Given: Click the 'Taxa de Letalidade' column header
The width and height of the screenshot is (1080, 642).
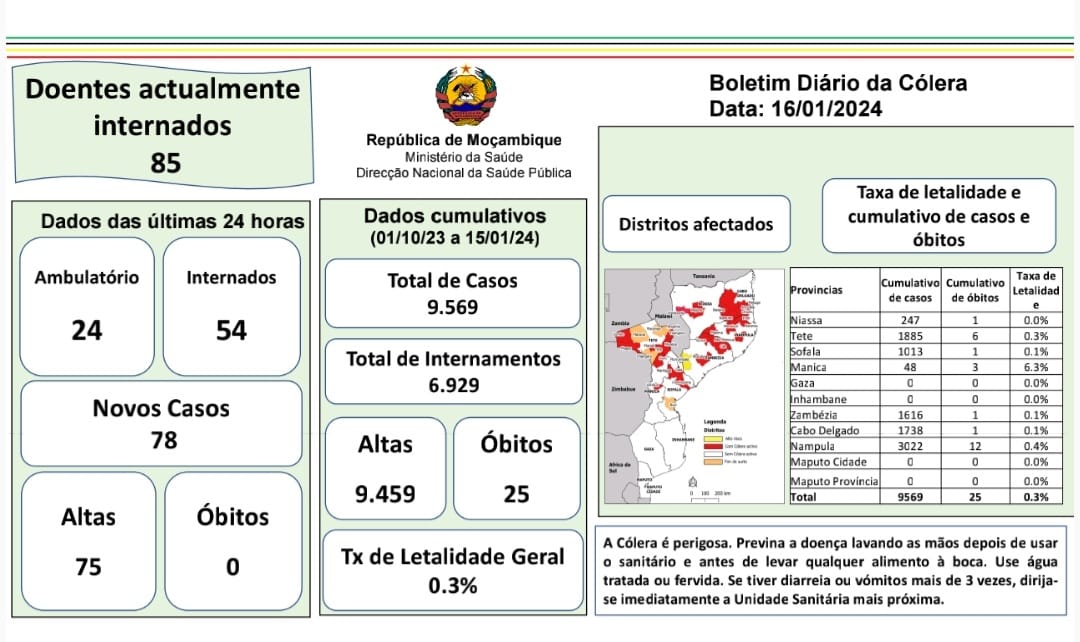Looking at the screenshot, I should [1035, 290].
